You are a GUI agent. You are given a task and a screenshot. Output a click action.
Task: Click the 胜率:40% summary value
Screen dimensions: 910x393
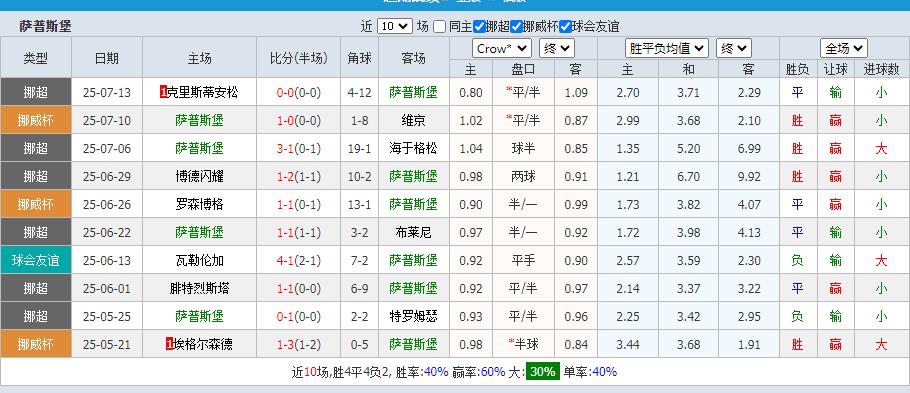[x=422, y=372]
